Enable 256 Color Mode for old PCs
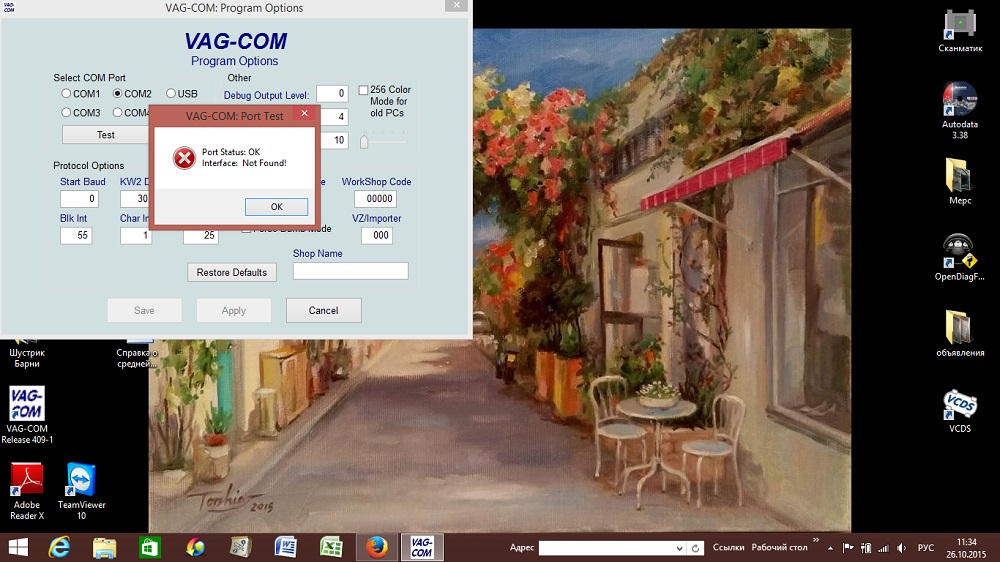The height and width of the screenshot is (562, 1000). coord(364,90)
